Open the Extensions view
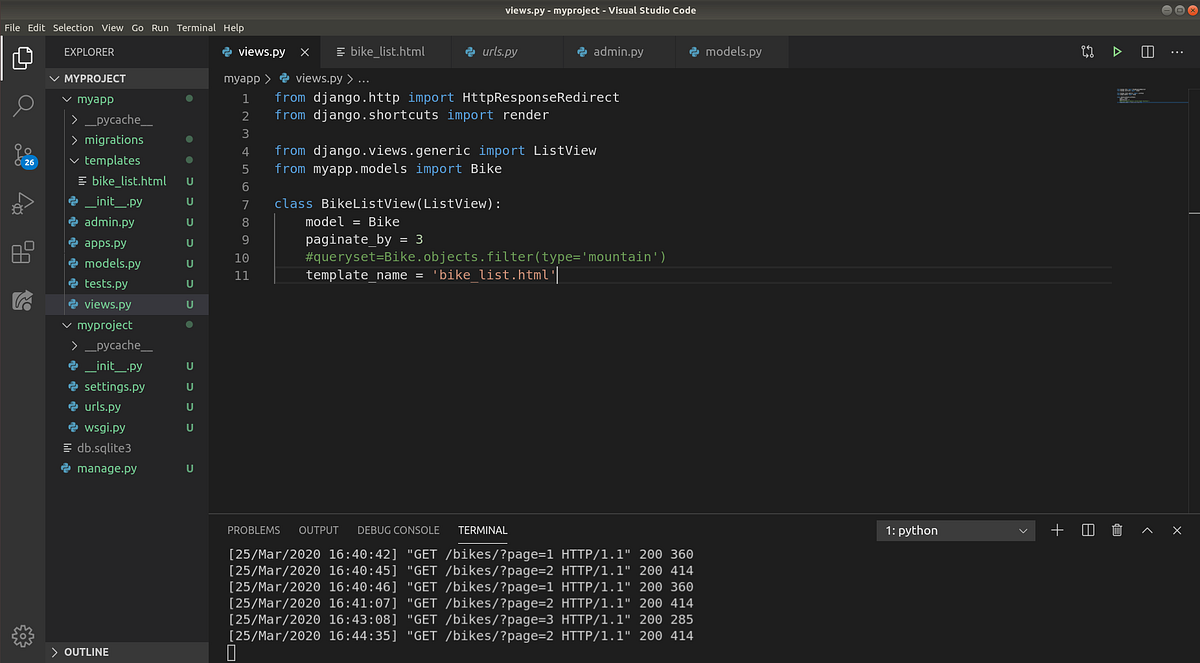This screenshot has width=1200, height=663. tap(23, 253)
